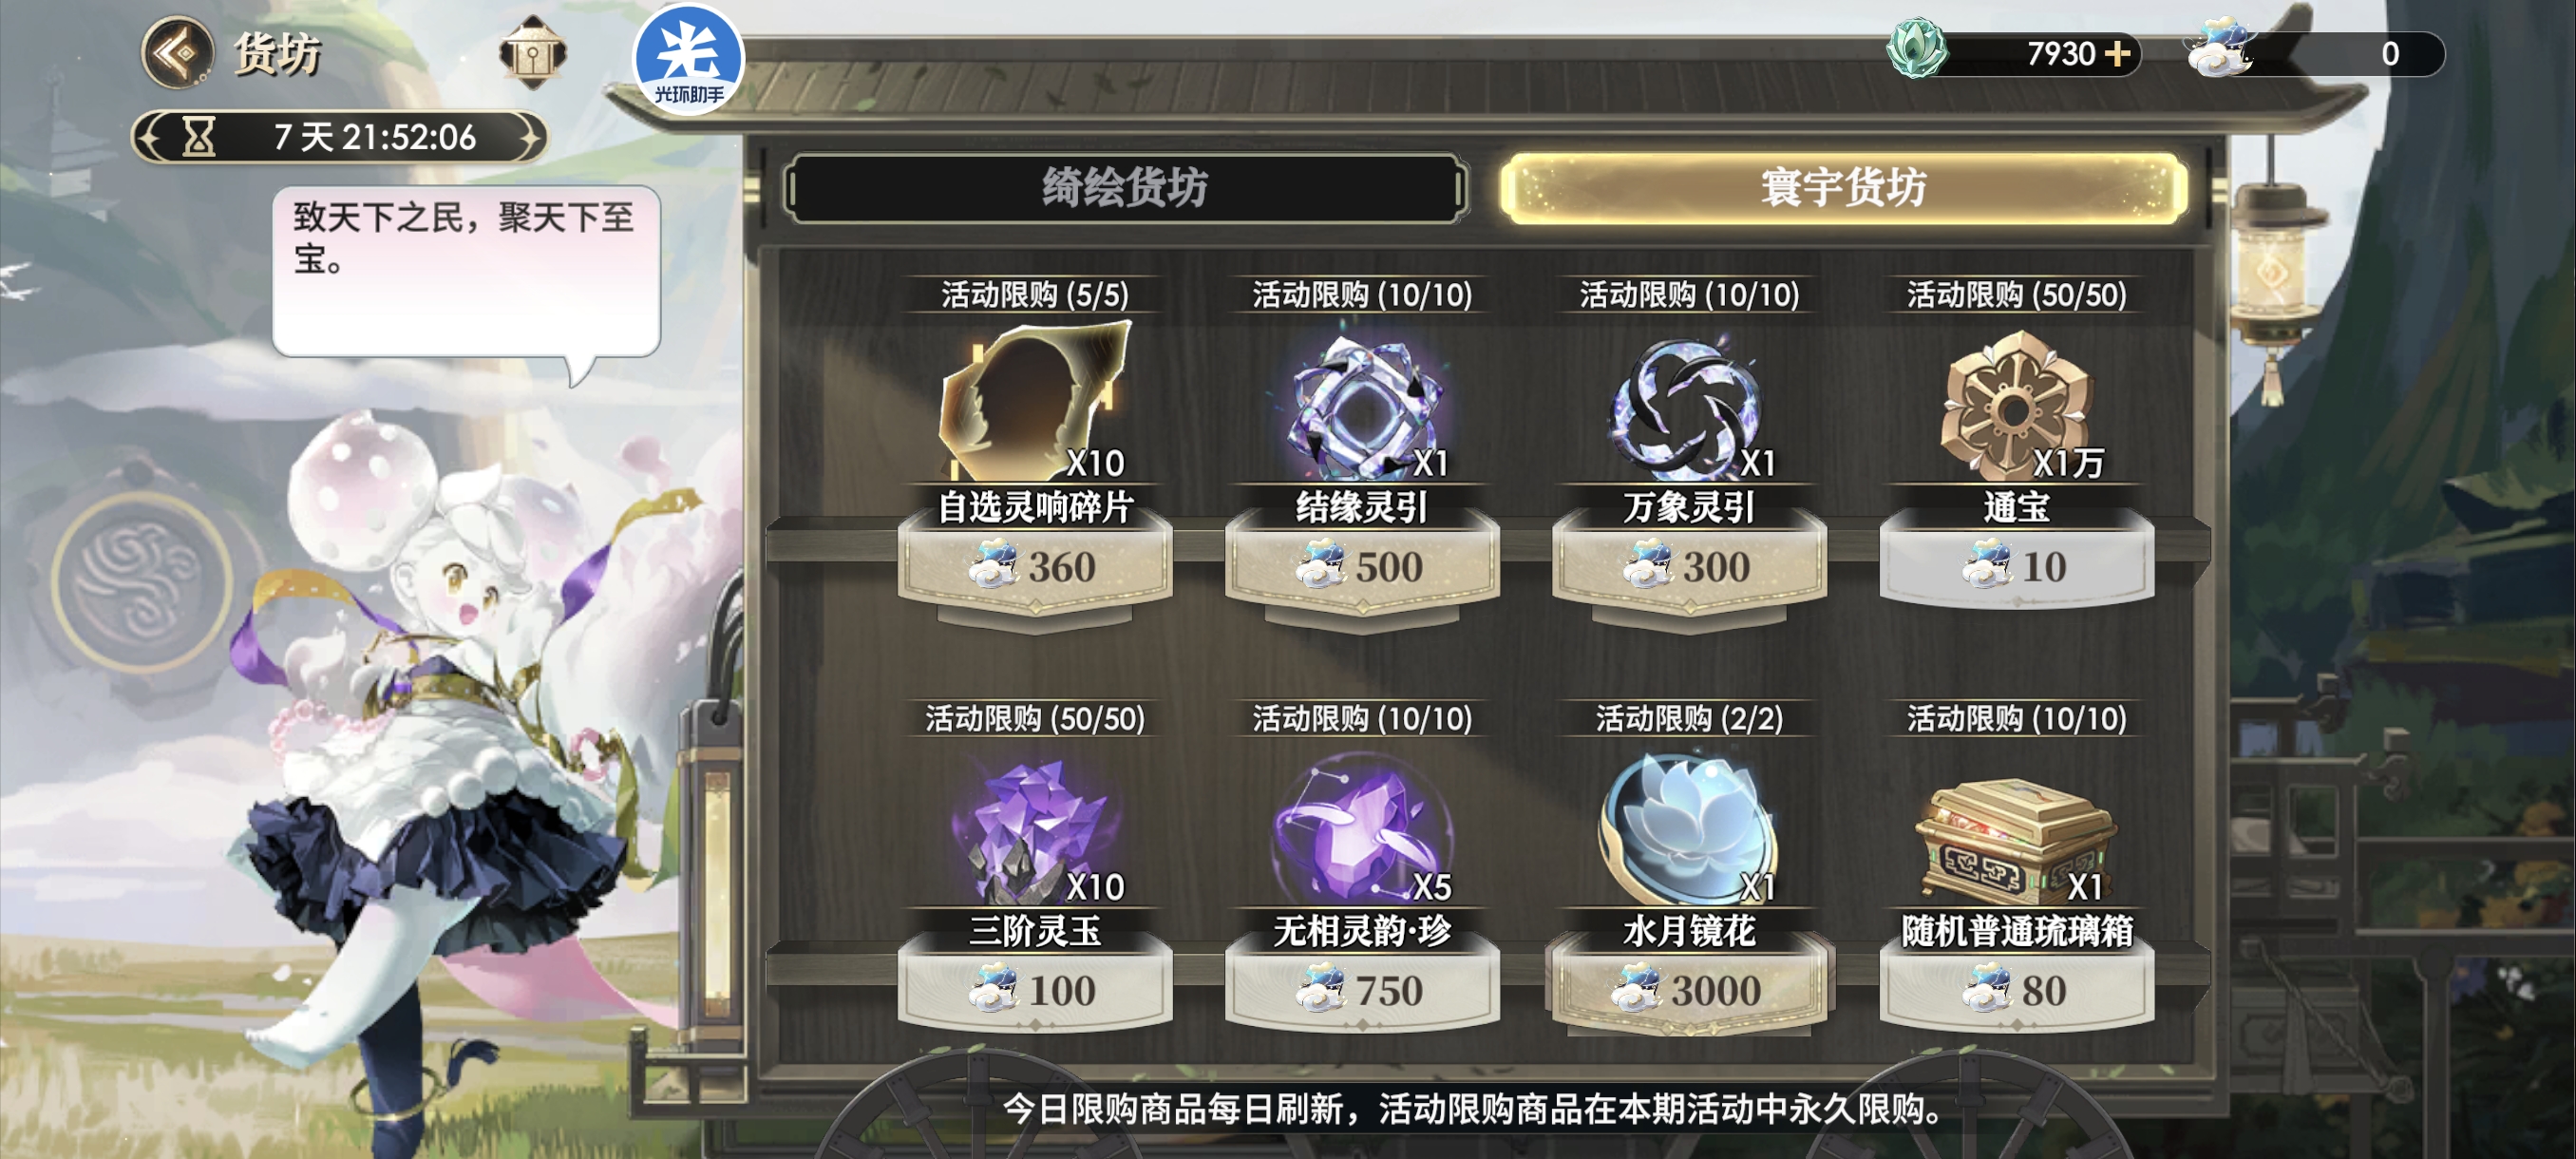
Task: Tap the event countdown timer bar
Action: pyautogui.click(x=340, y=137)
